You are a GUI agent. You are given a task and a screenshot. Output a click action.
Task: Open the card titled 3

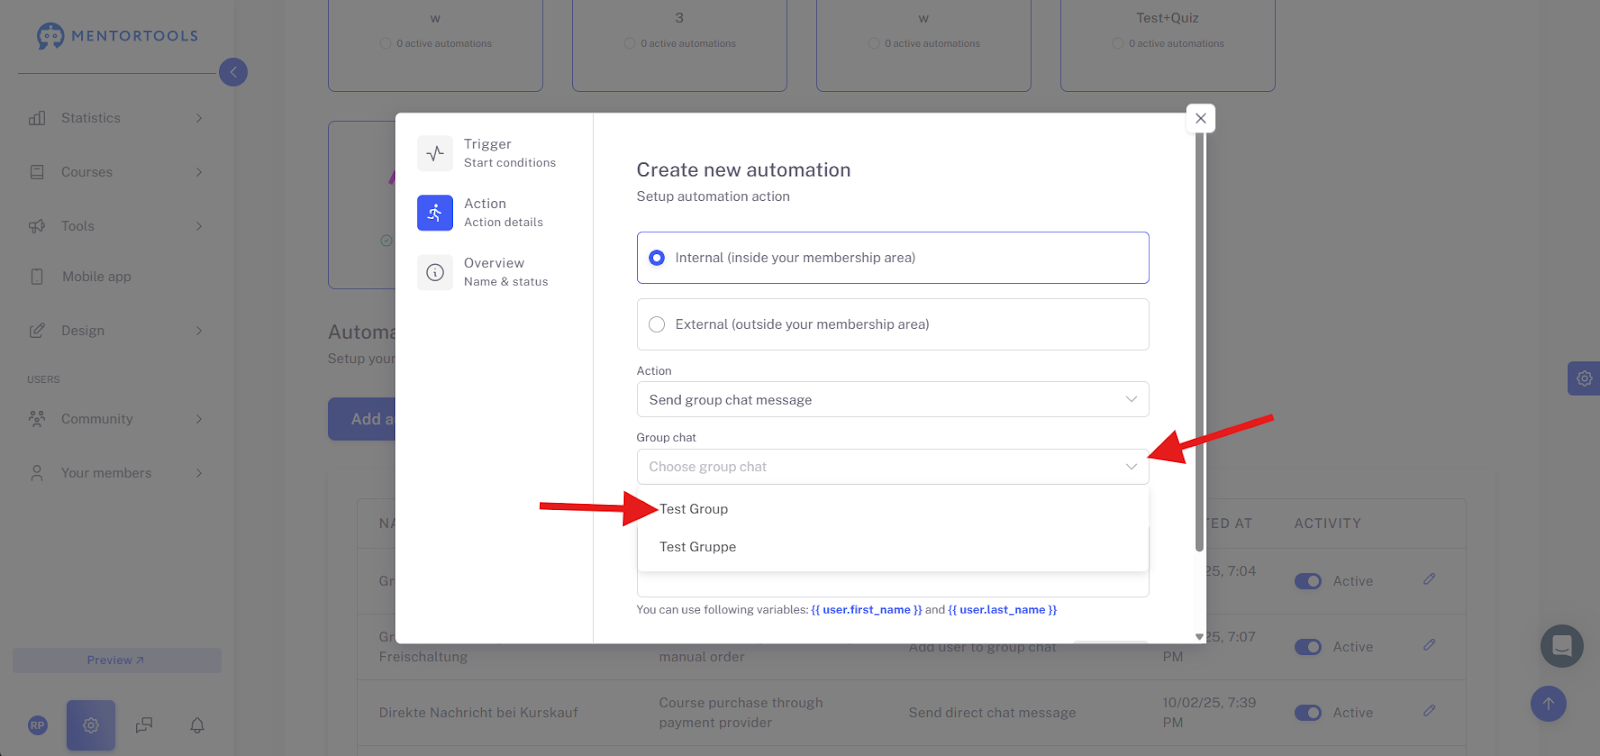[680, 45]
